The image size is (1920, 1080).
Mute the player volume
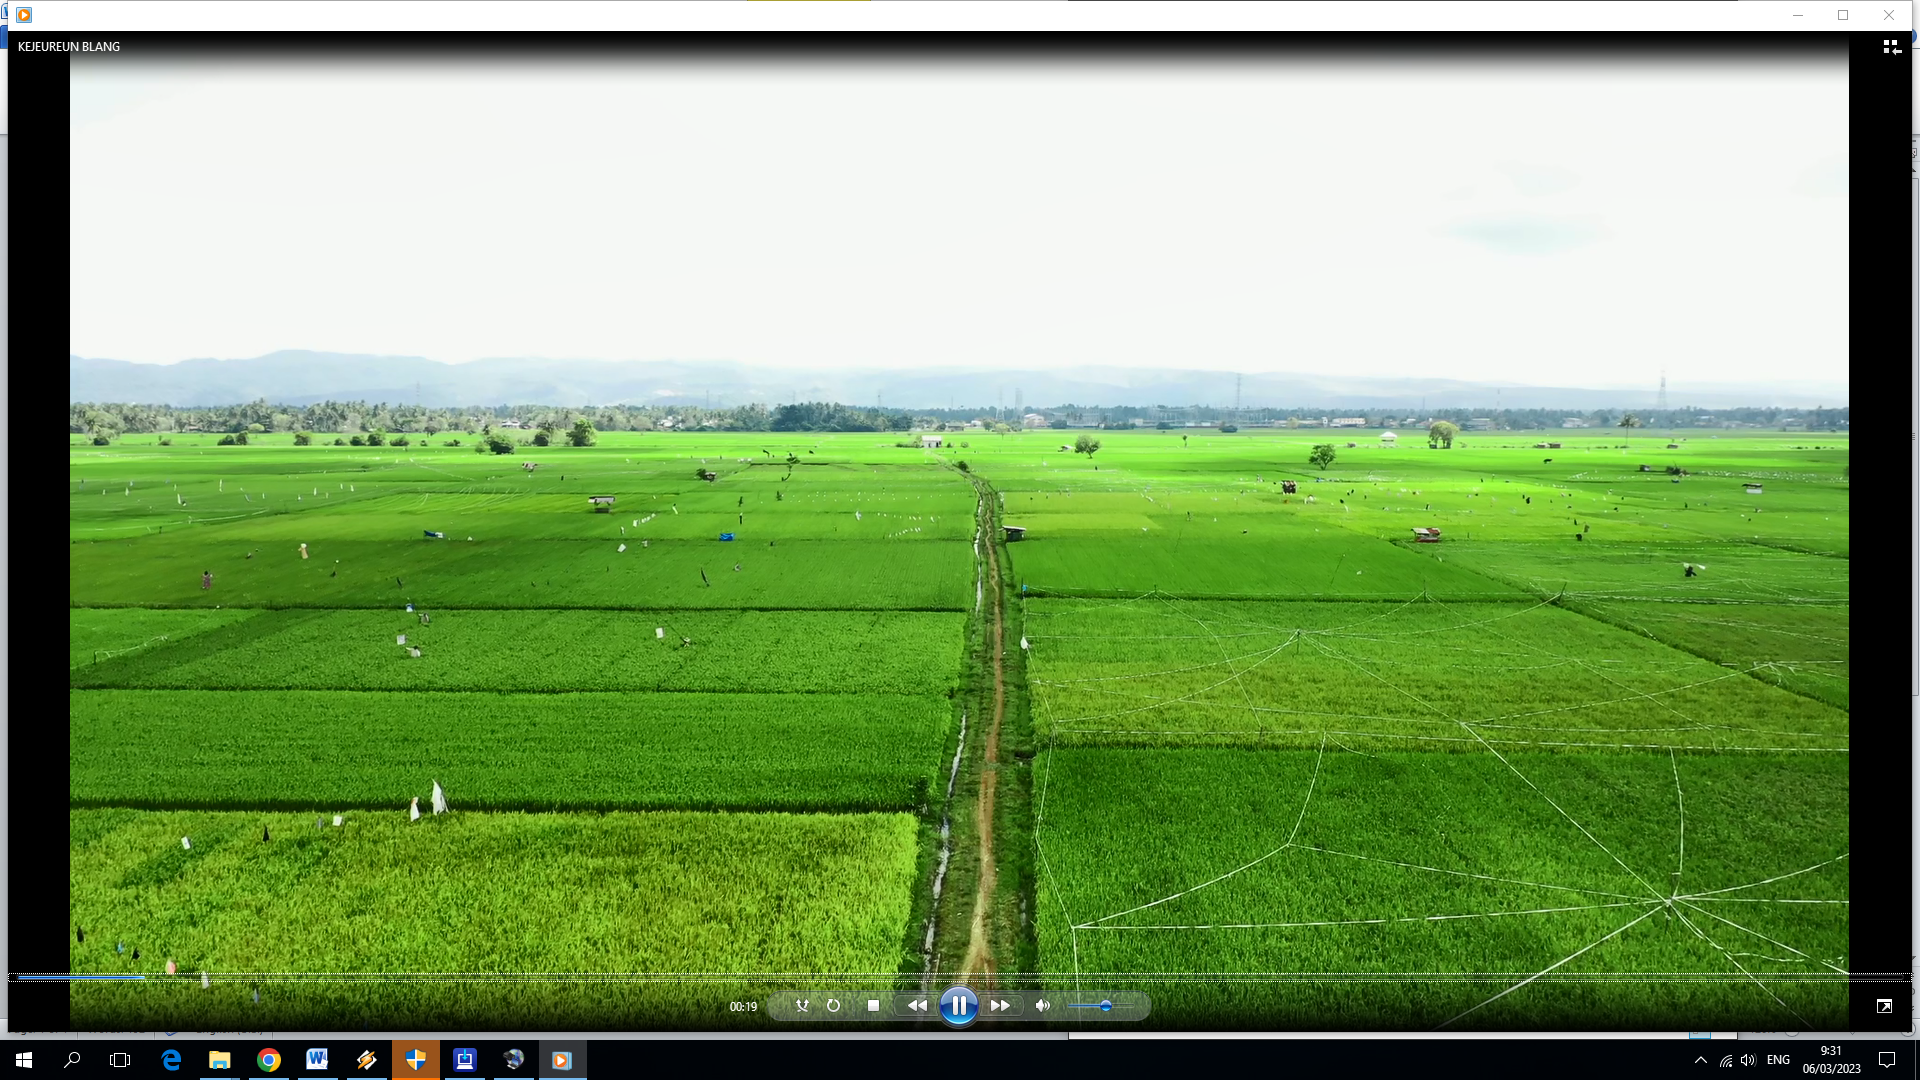[x=1043, y=1006]
